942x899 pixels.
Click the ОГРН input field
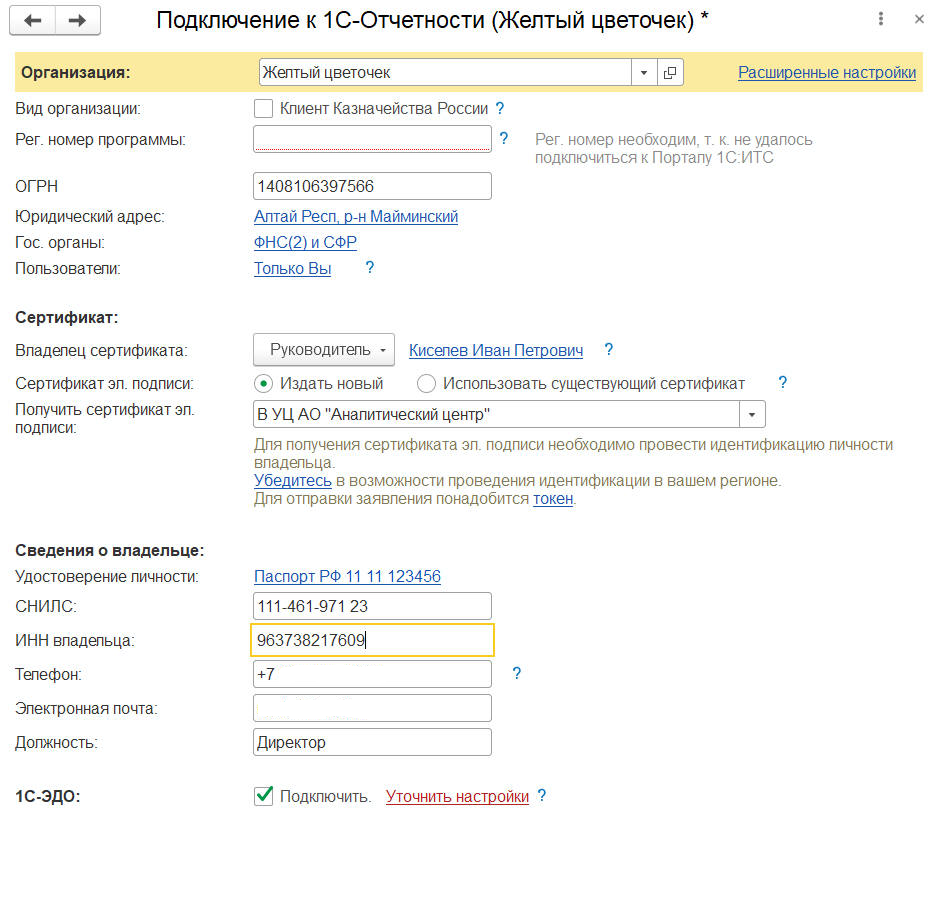click(372, 186)
